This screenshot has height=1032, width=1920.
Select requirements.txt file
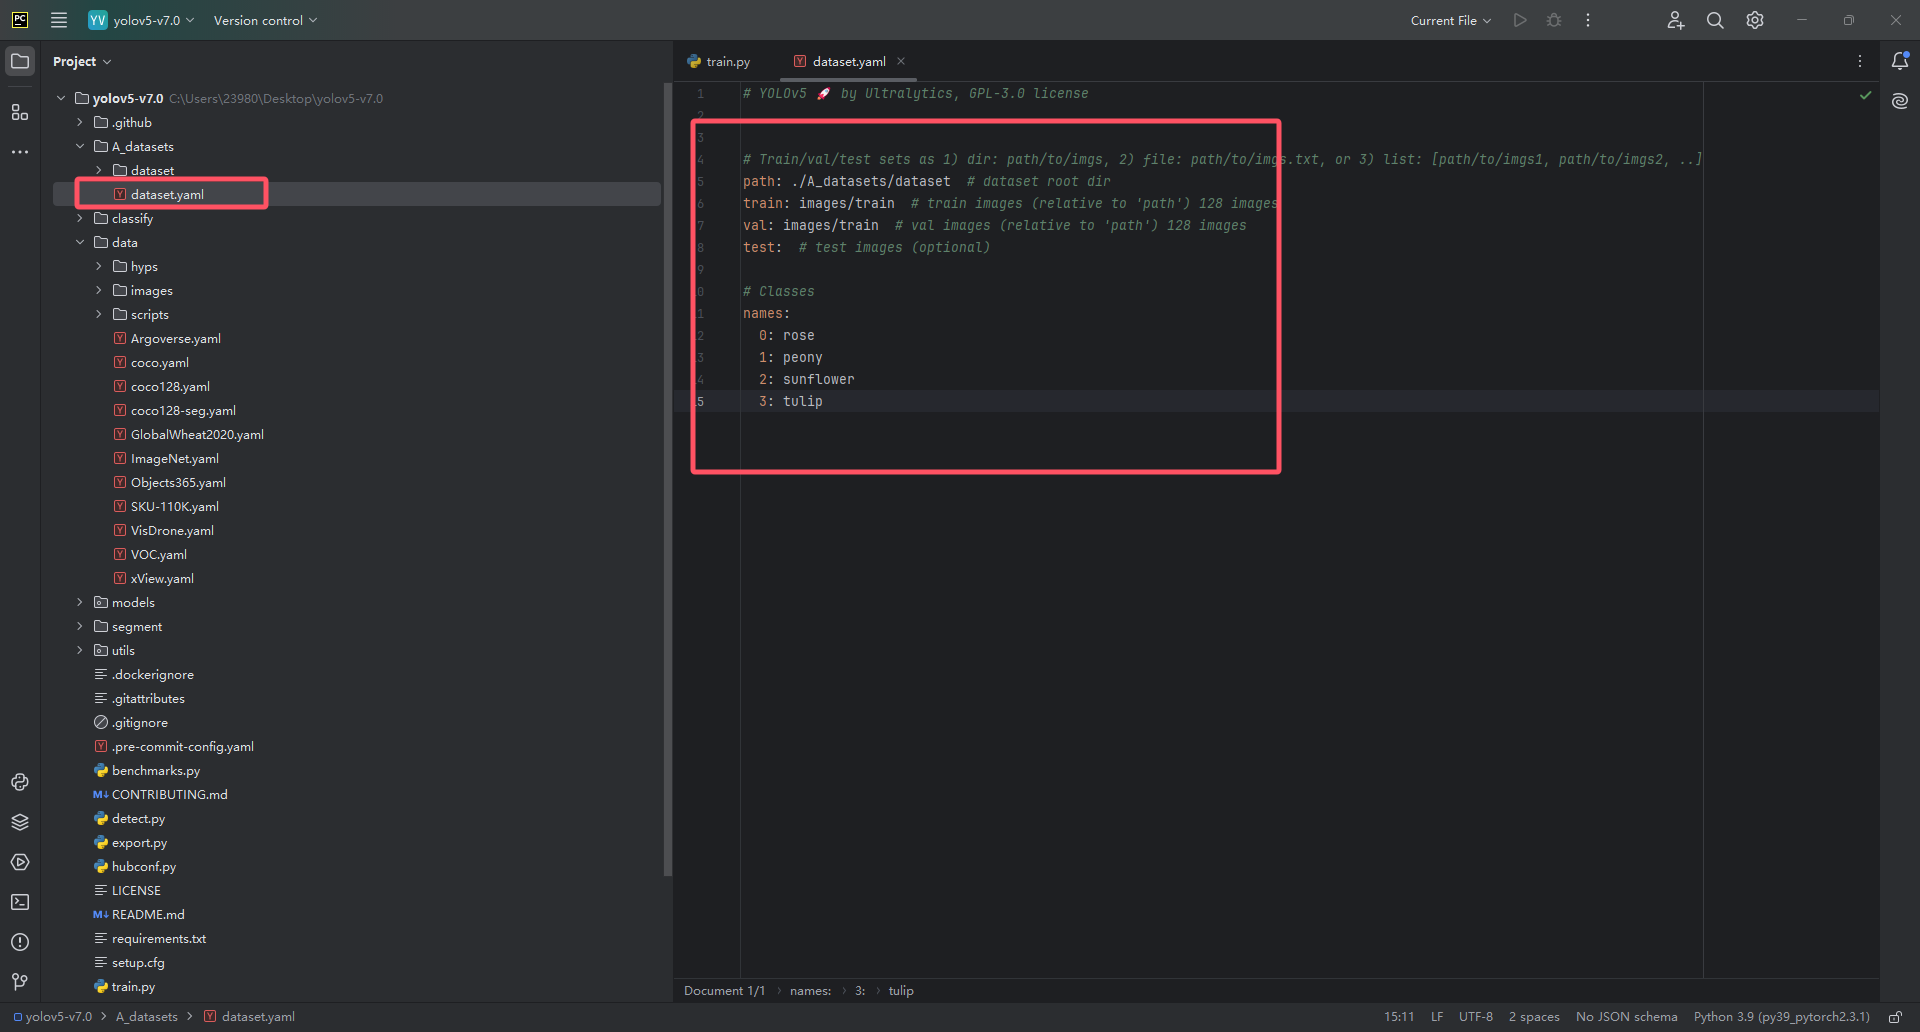158,938
